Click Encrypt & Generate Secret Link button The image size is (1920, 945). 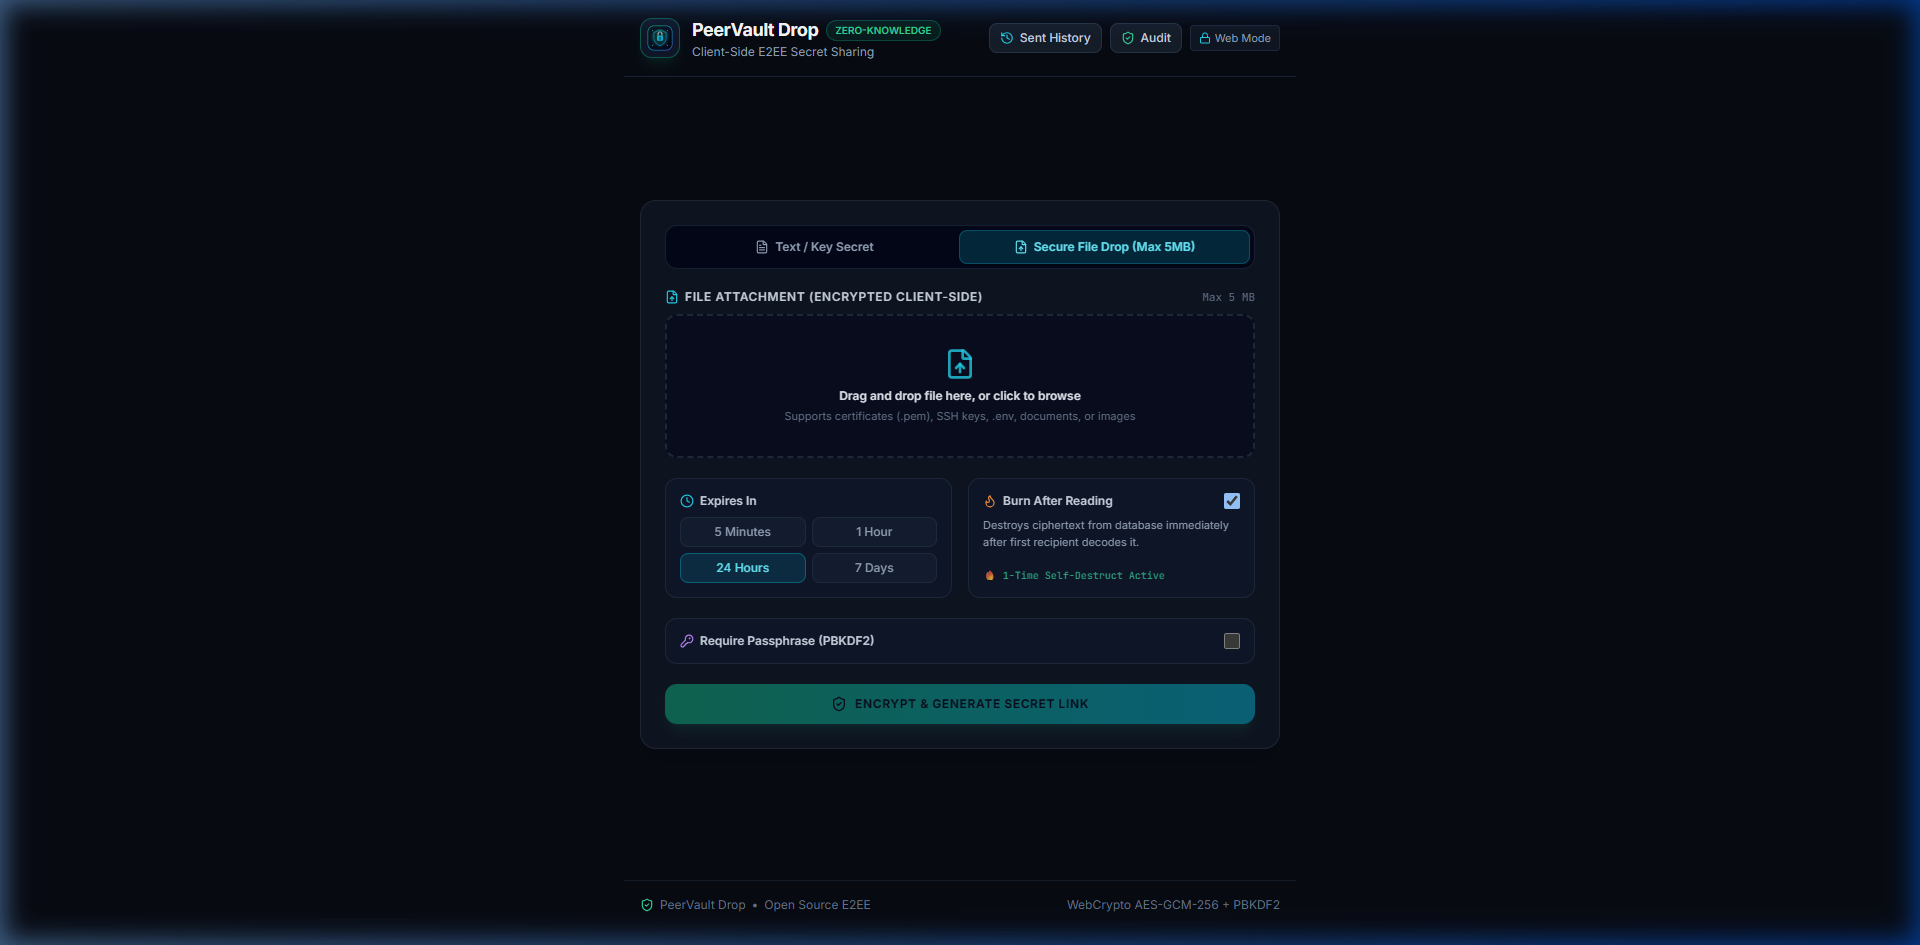click(x=960, y=704)
